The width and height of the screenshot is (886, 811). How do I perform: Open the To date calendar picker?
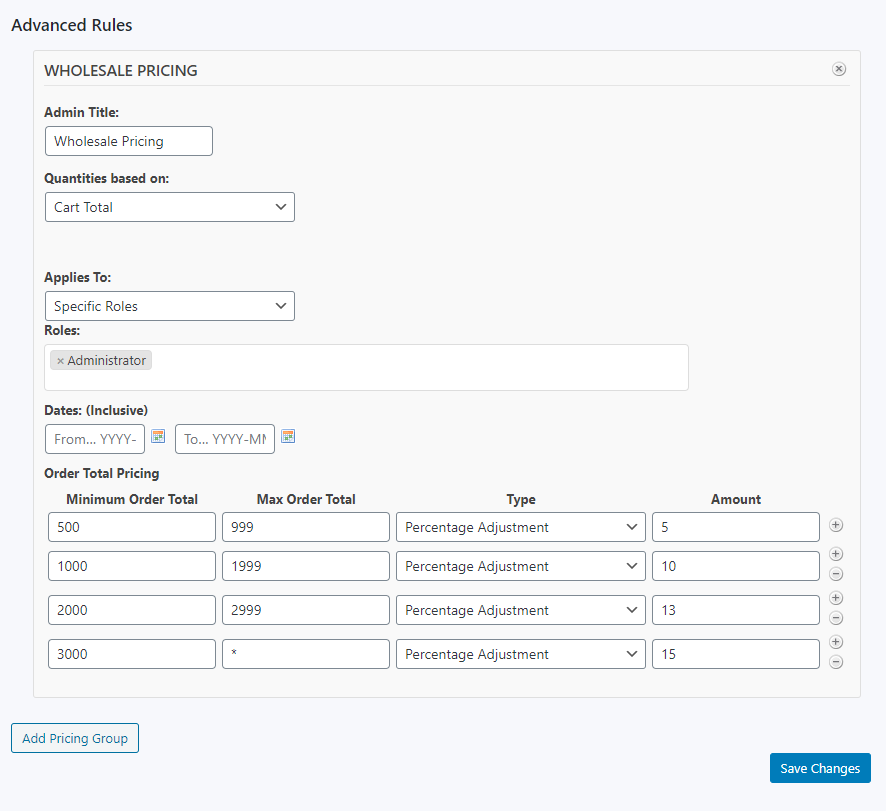[288, 437]
